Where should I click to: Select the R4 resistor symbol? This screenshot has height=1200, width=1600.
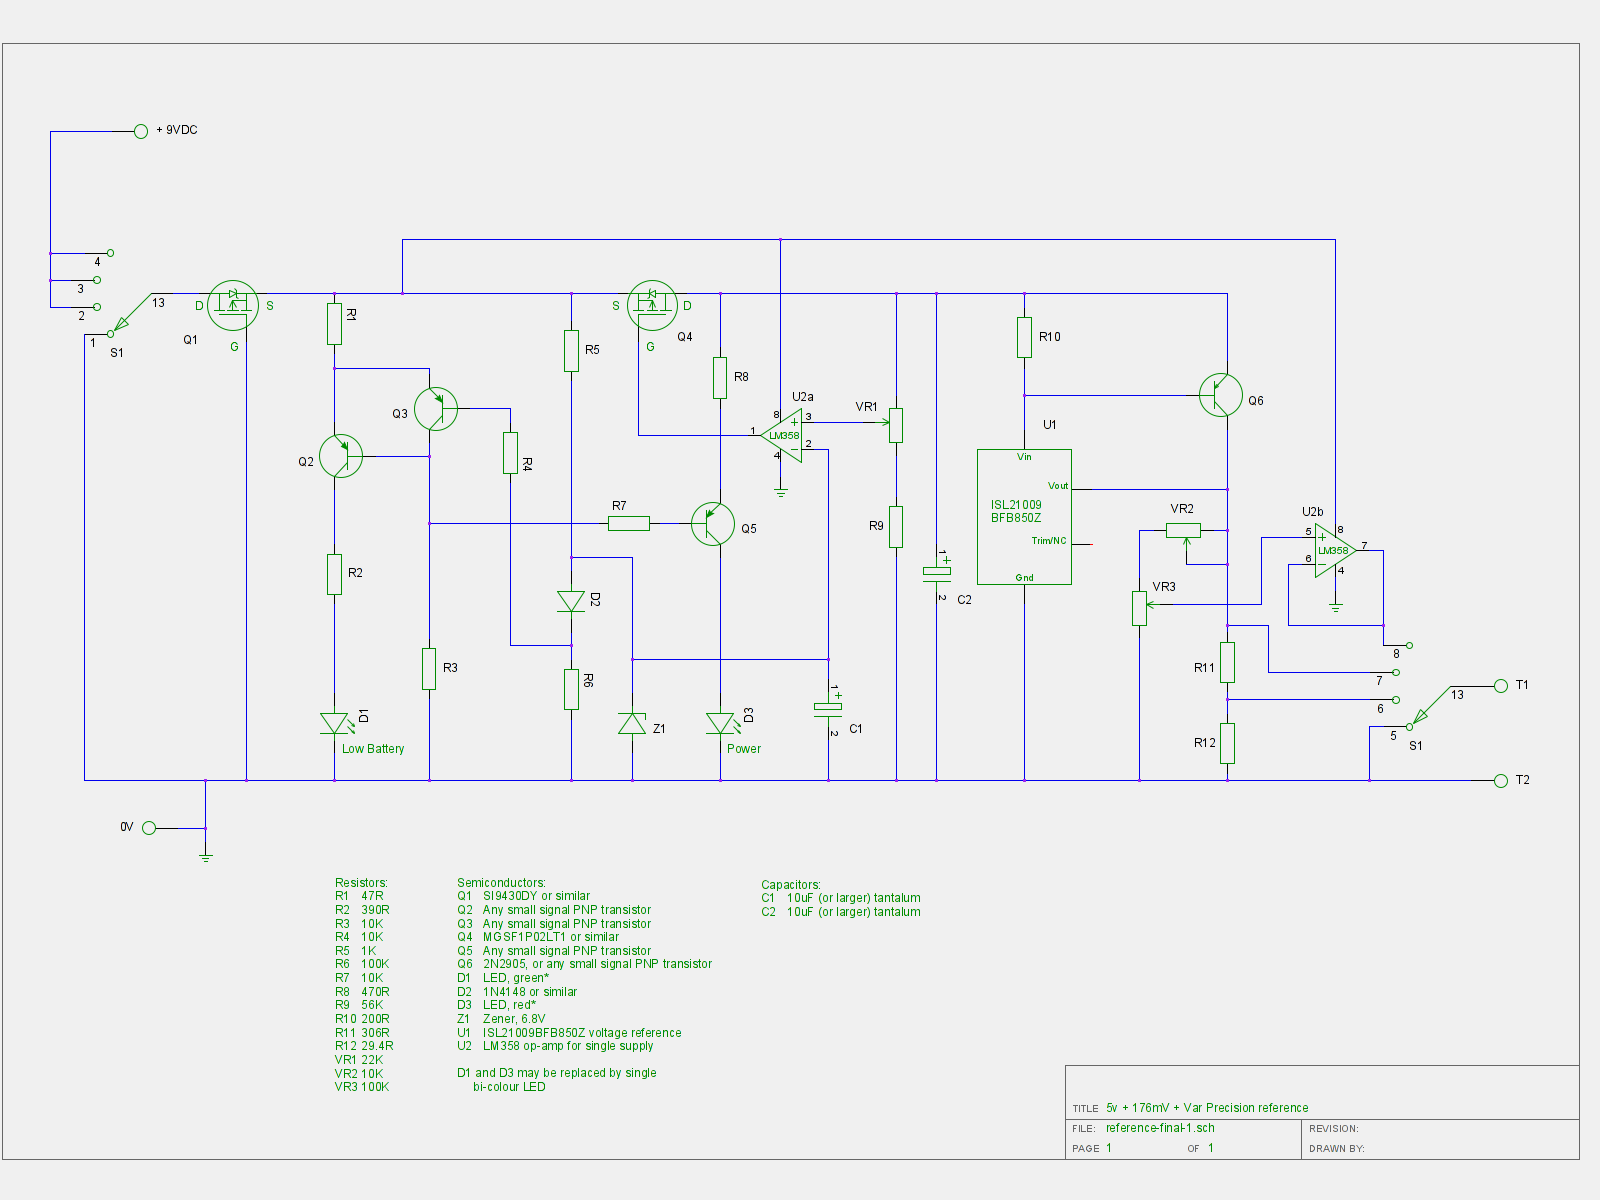[x=510, y=453]
